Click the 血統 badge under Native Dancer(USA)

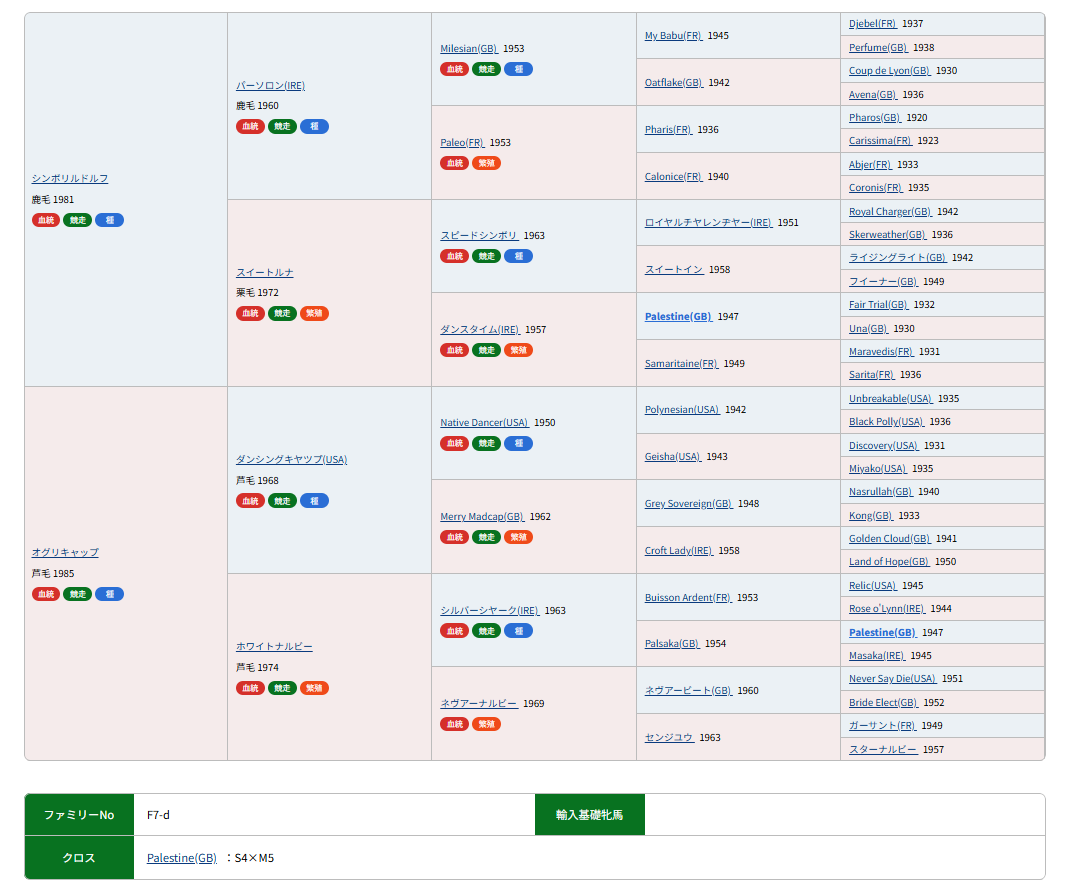click(x=455, y=443)
